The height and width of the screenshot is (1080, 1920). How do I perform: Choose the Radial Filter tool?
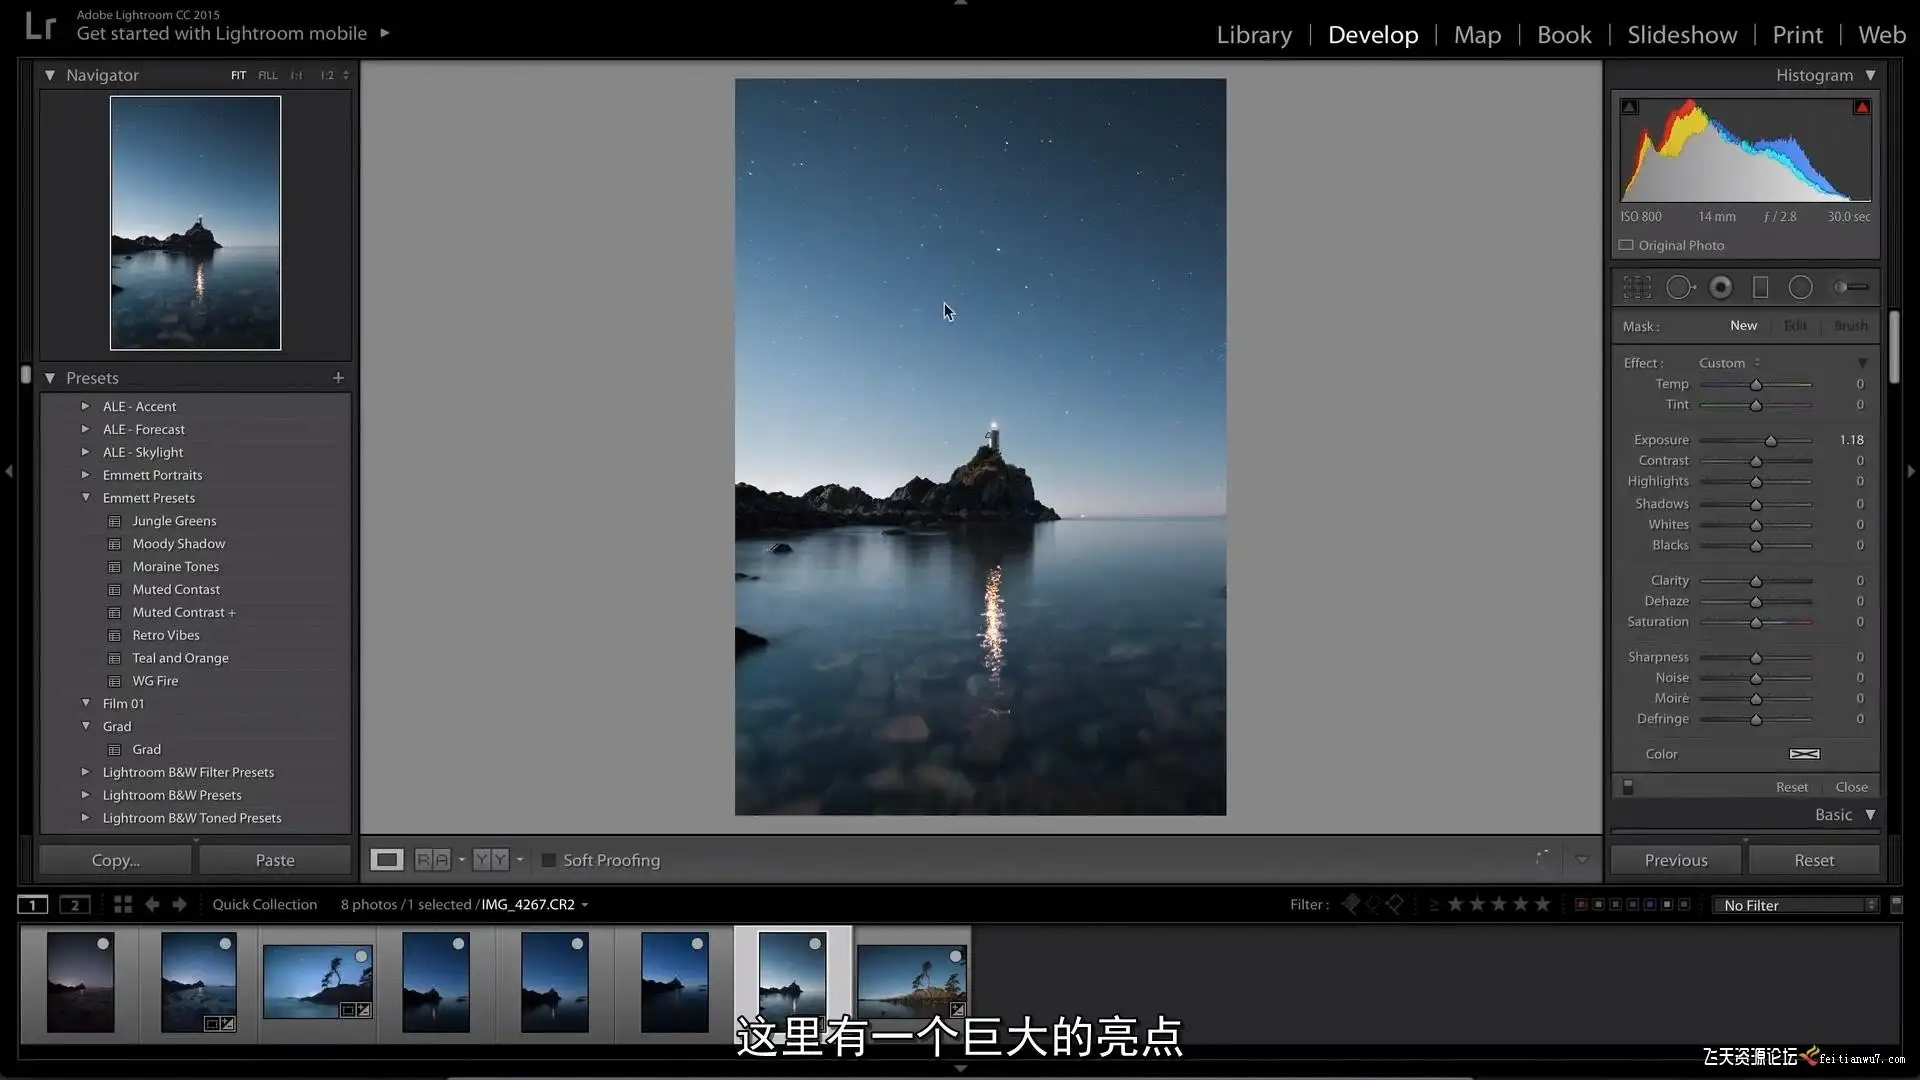1800,288
